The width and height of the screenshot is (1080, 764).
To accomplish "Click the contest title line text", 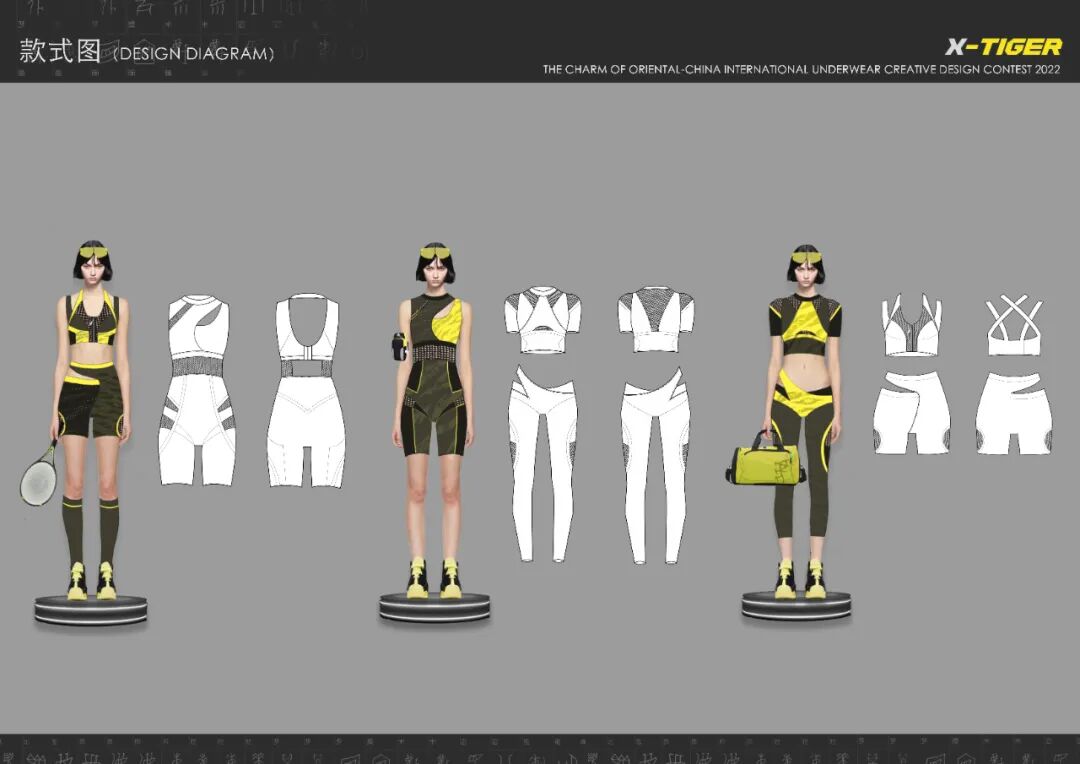I will [x=801, y=70].
